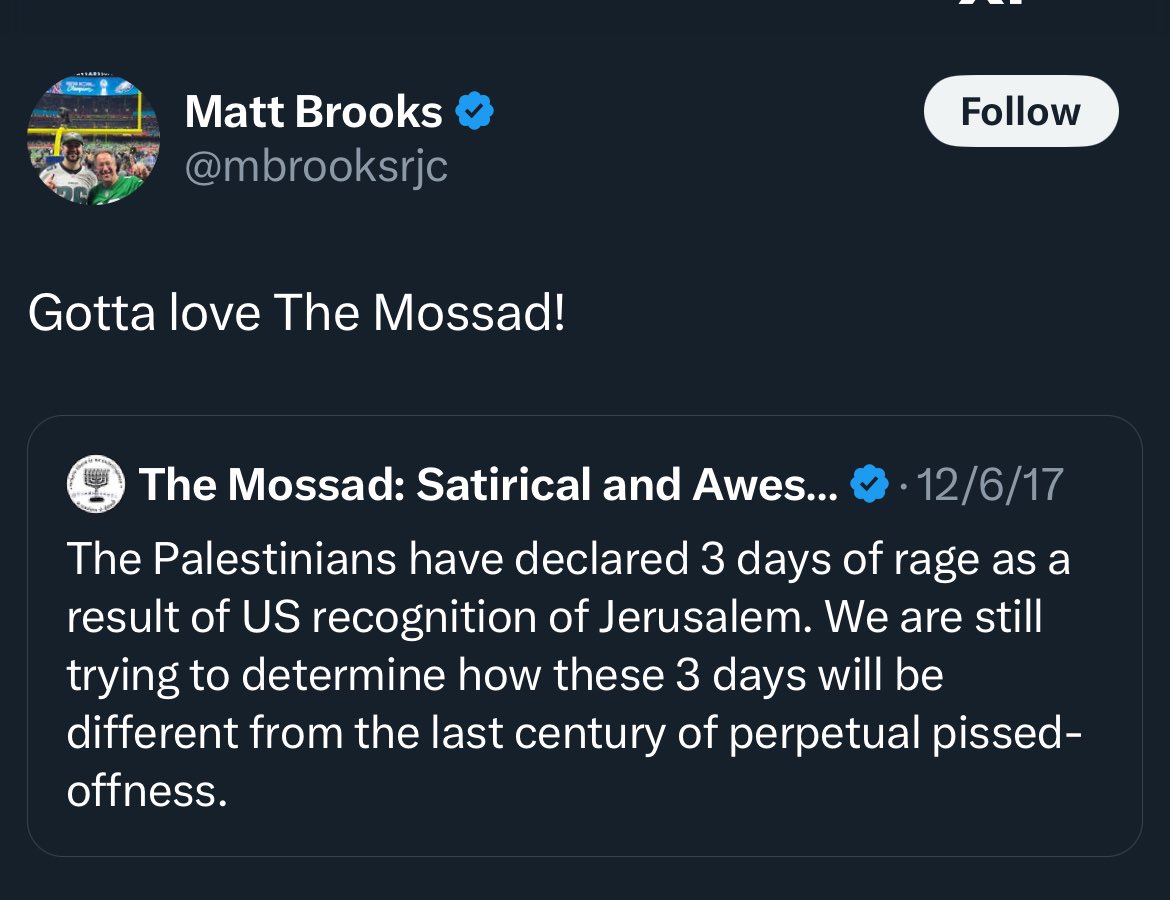Open The Mossad: Satirical and Awes... account name
The height and width of the screenshot is (900, 1170).
pos(488,485)
